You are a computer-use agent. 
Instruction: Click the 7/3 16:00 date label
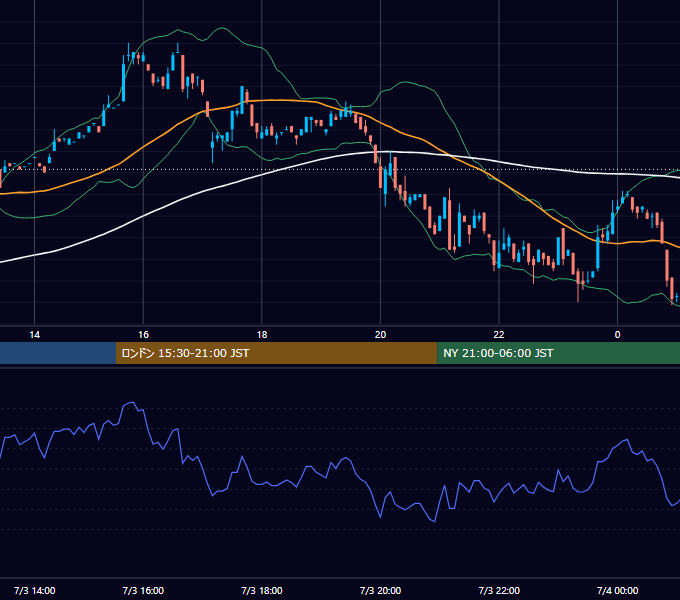click(143, 590)
